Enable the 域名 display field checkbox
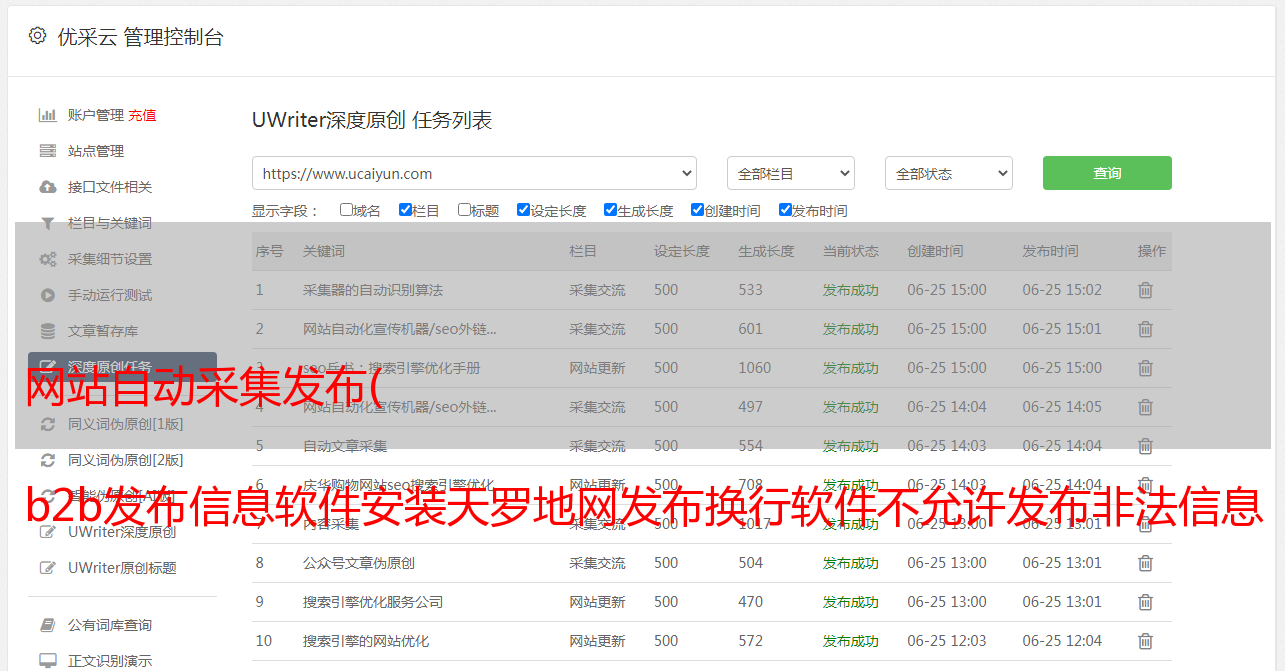Image resolution: width=1285 pixels, height=671 pixels. (346, 210)
